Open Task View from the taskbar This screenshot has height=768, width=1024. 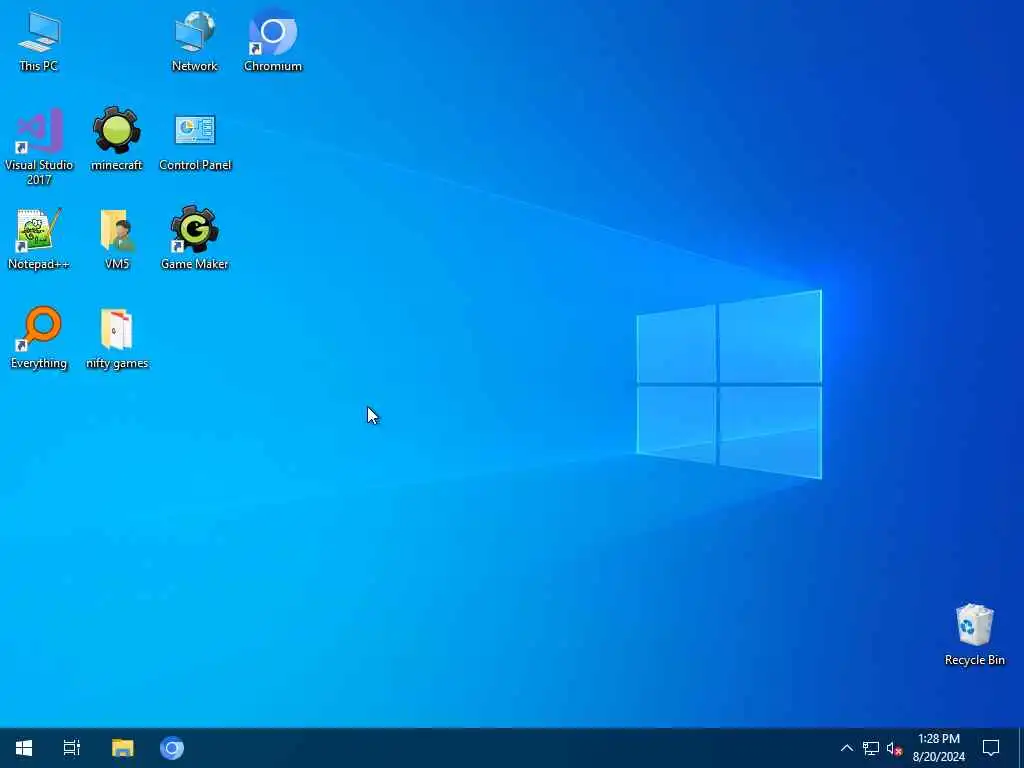tap(72, 748)
